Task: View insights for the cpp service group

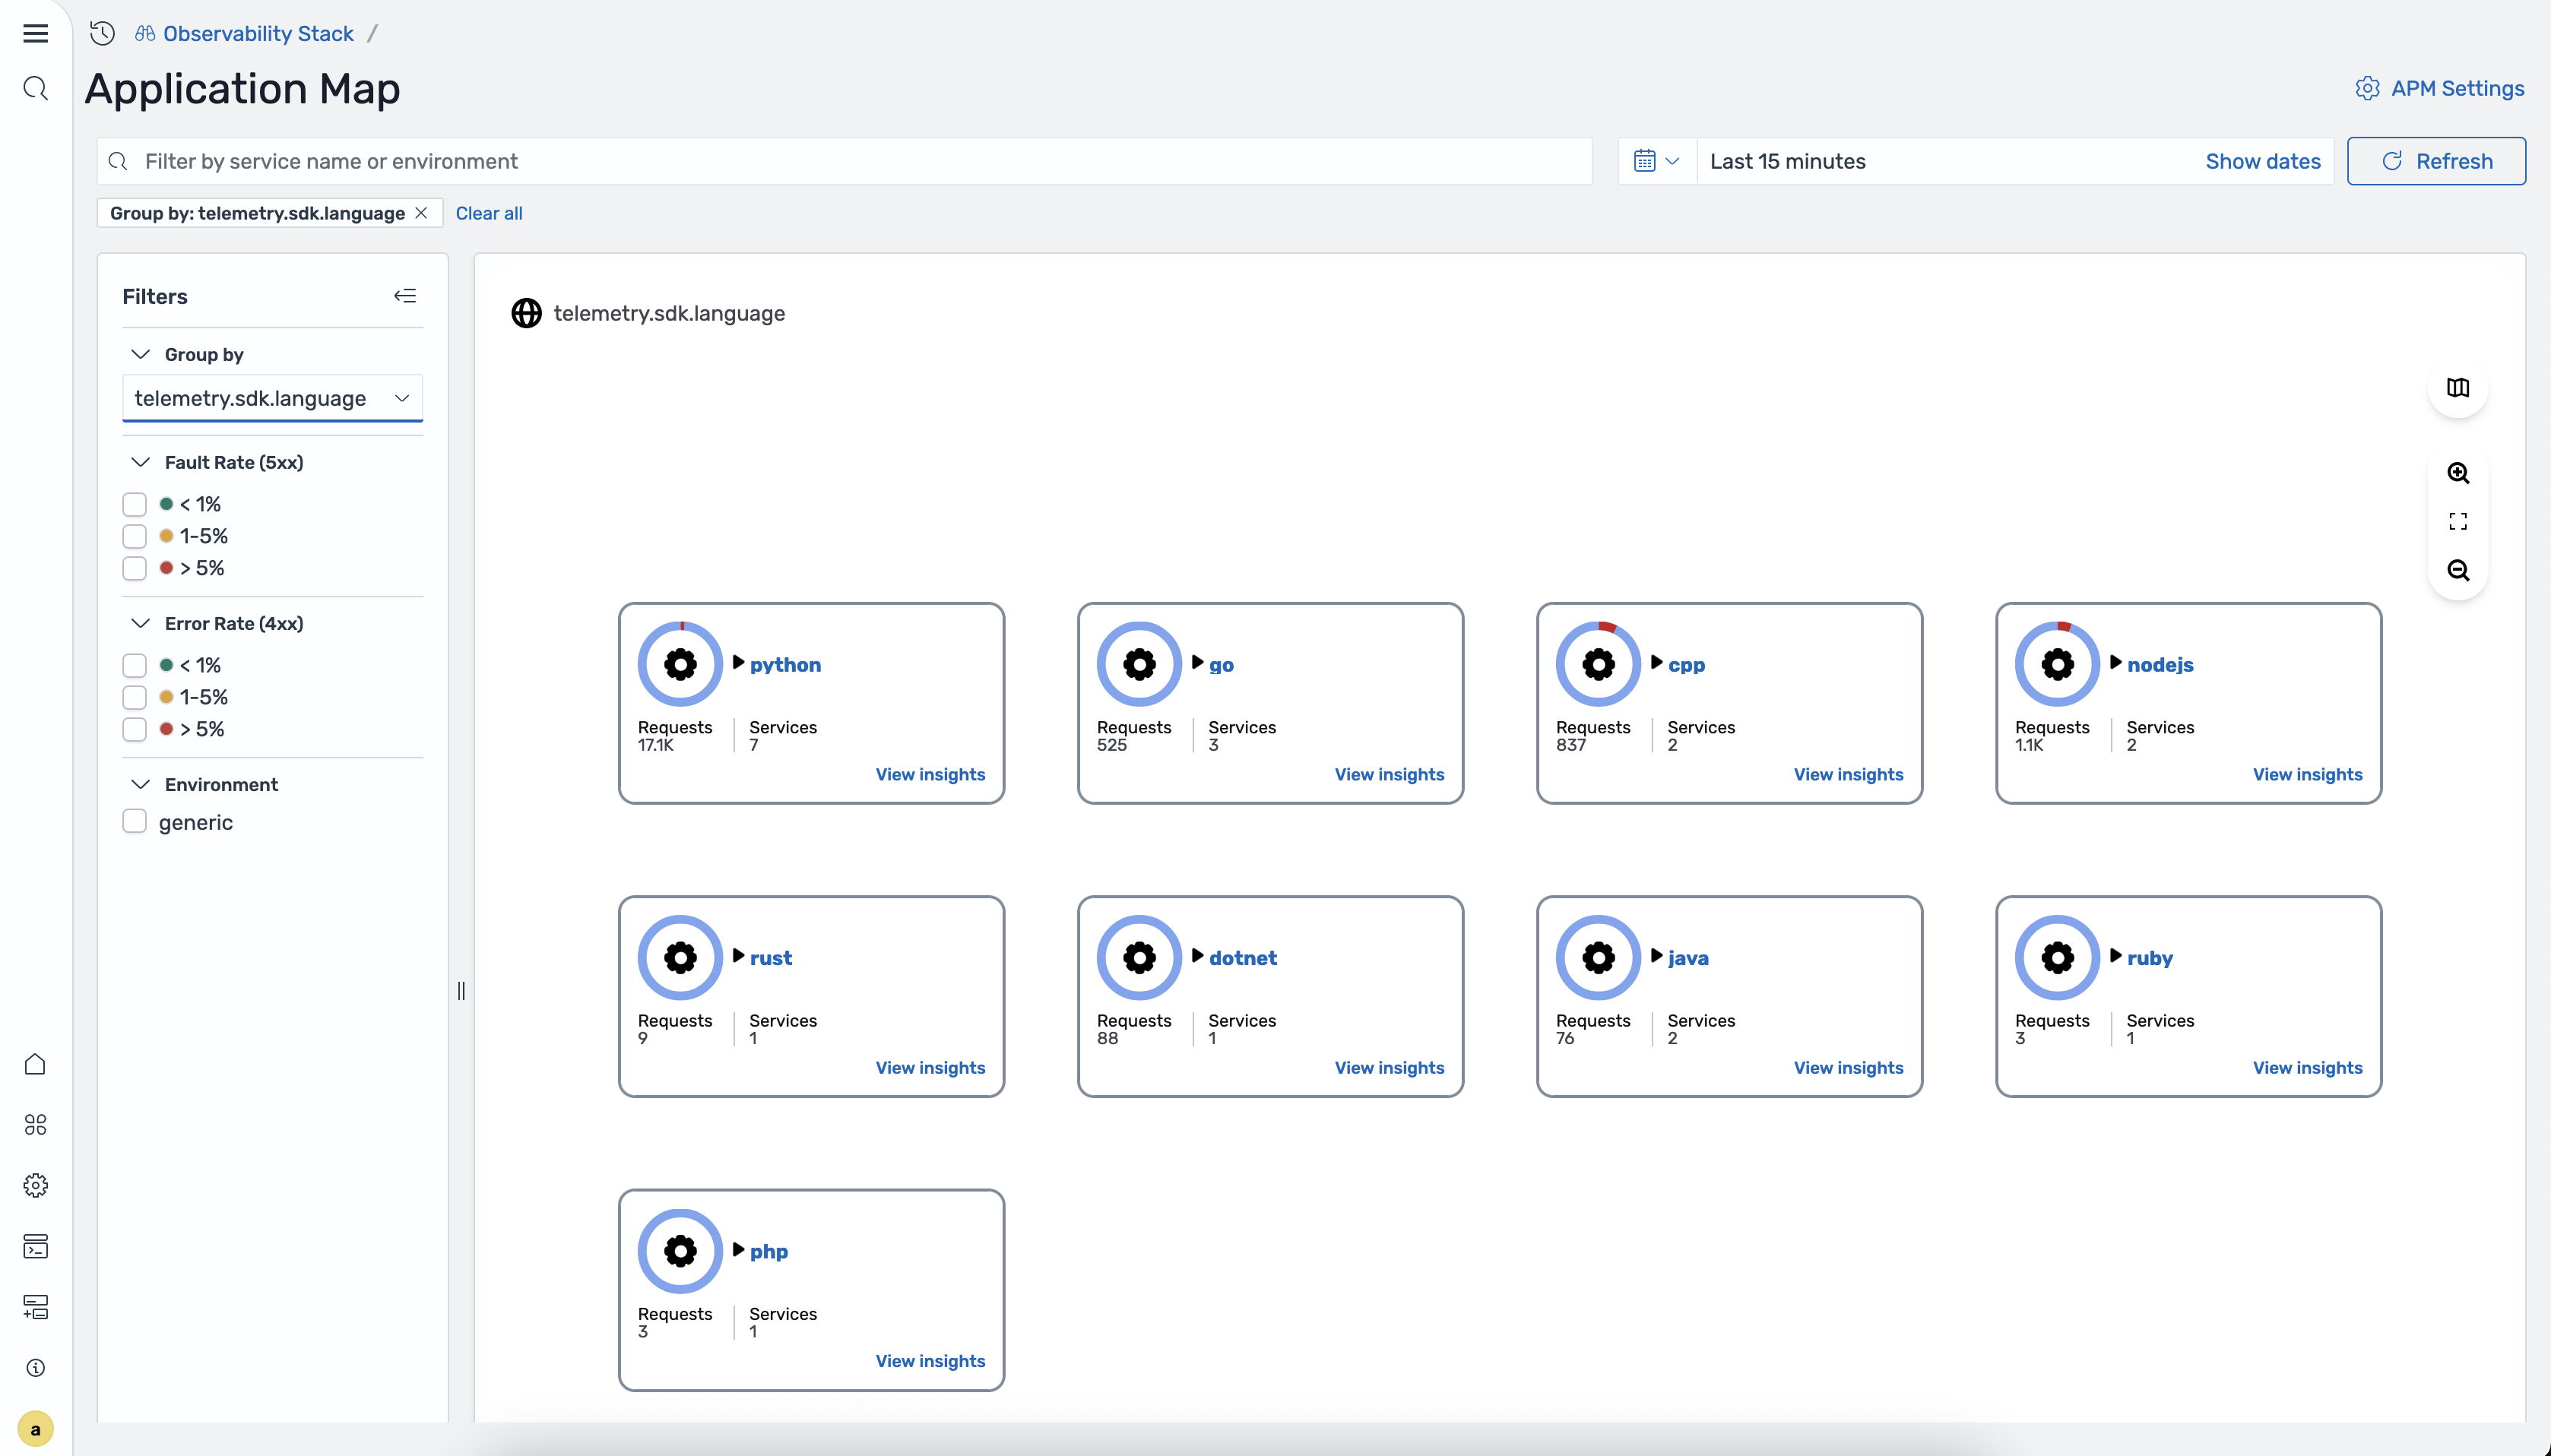Action: click(1847, 774)
